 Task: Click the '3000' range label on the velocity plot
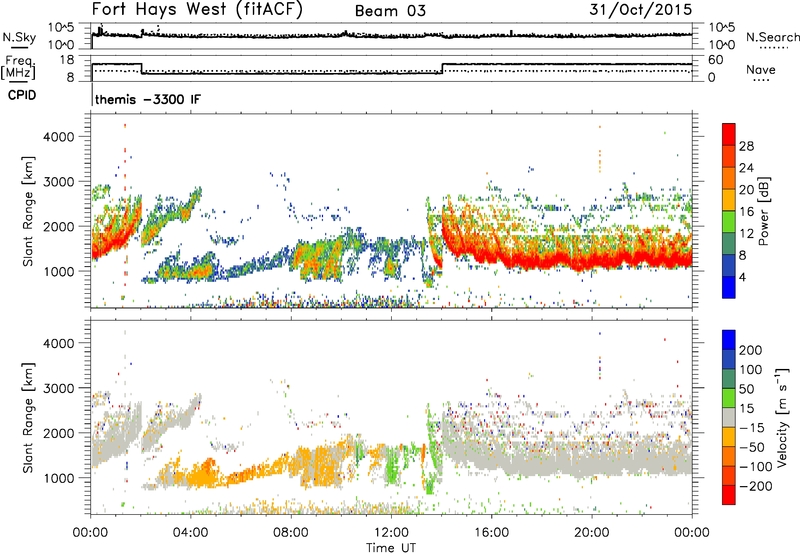coord(58,388)
